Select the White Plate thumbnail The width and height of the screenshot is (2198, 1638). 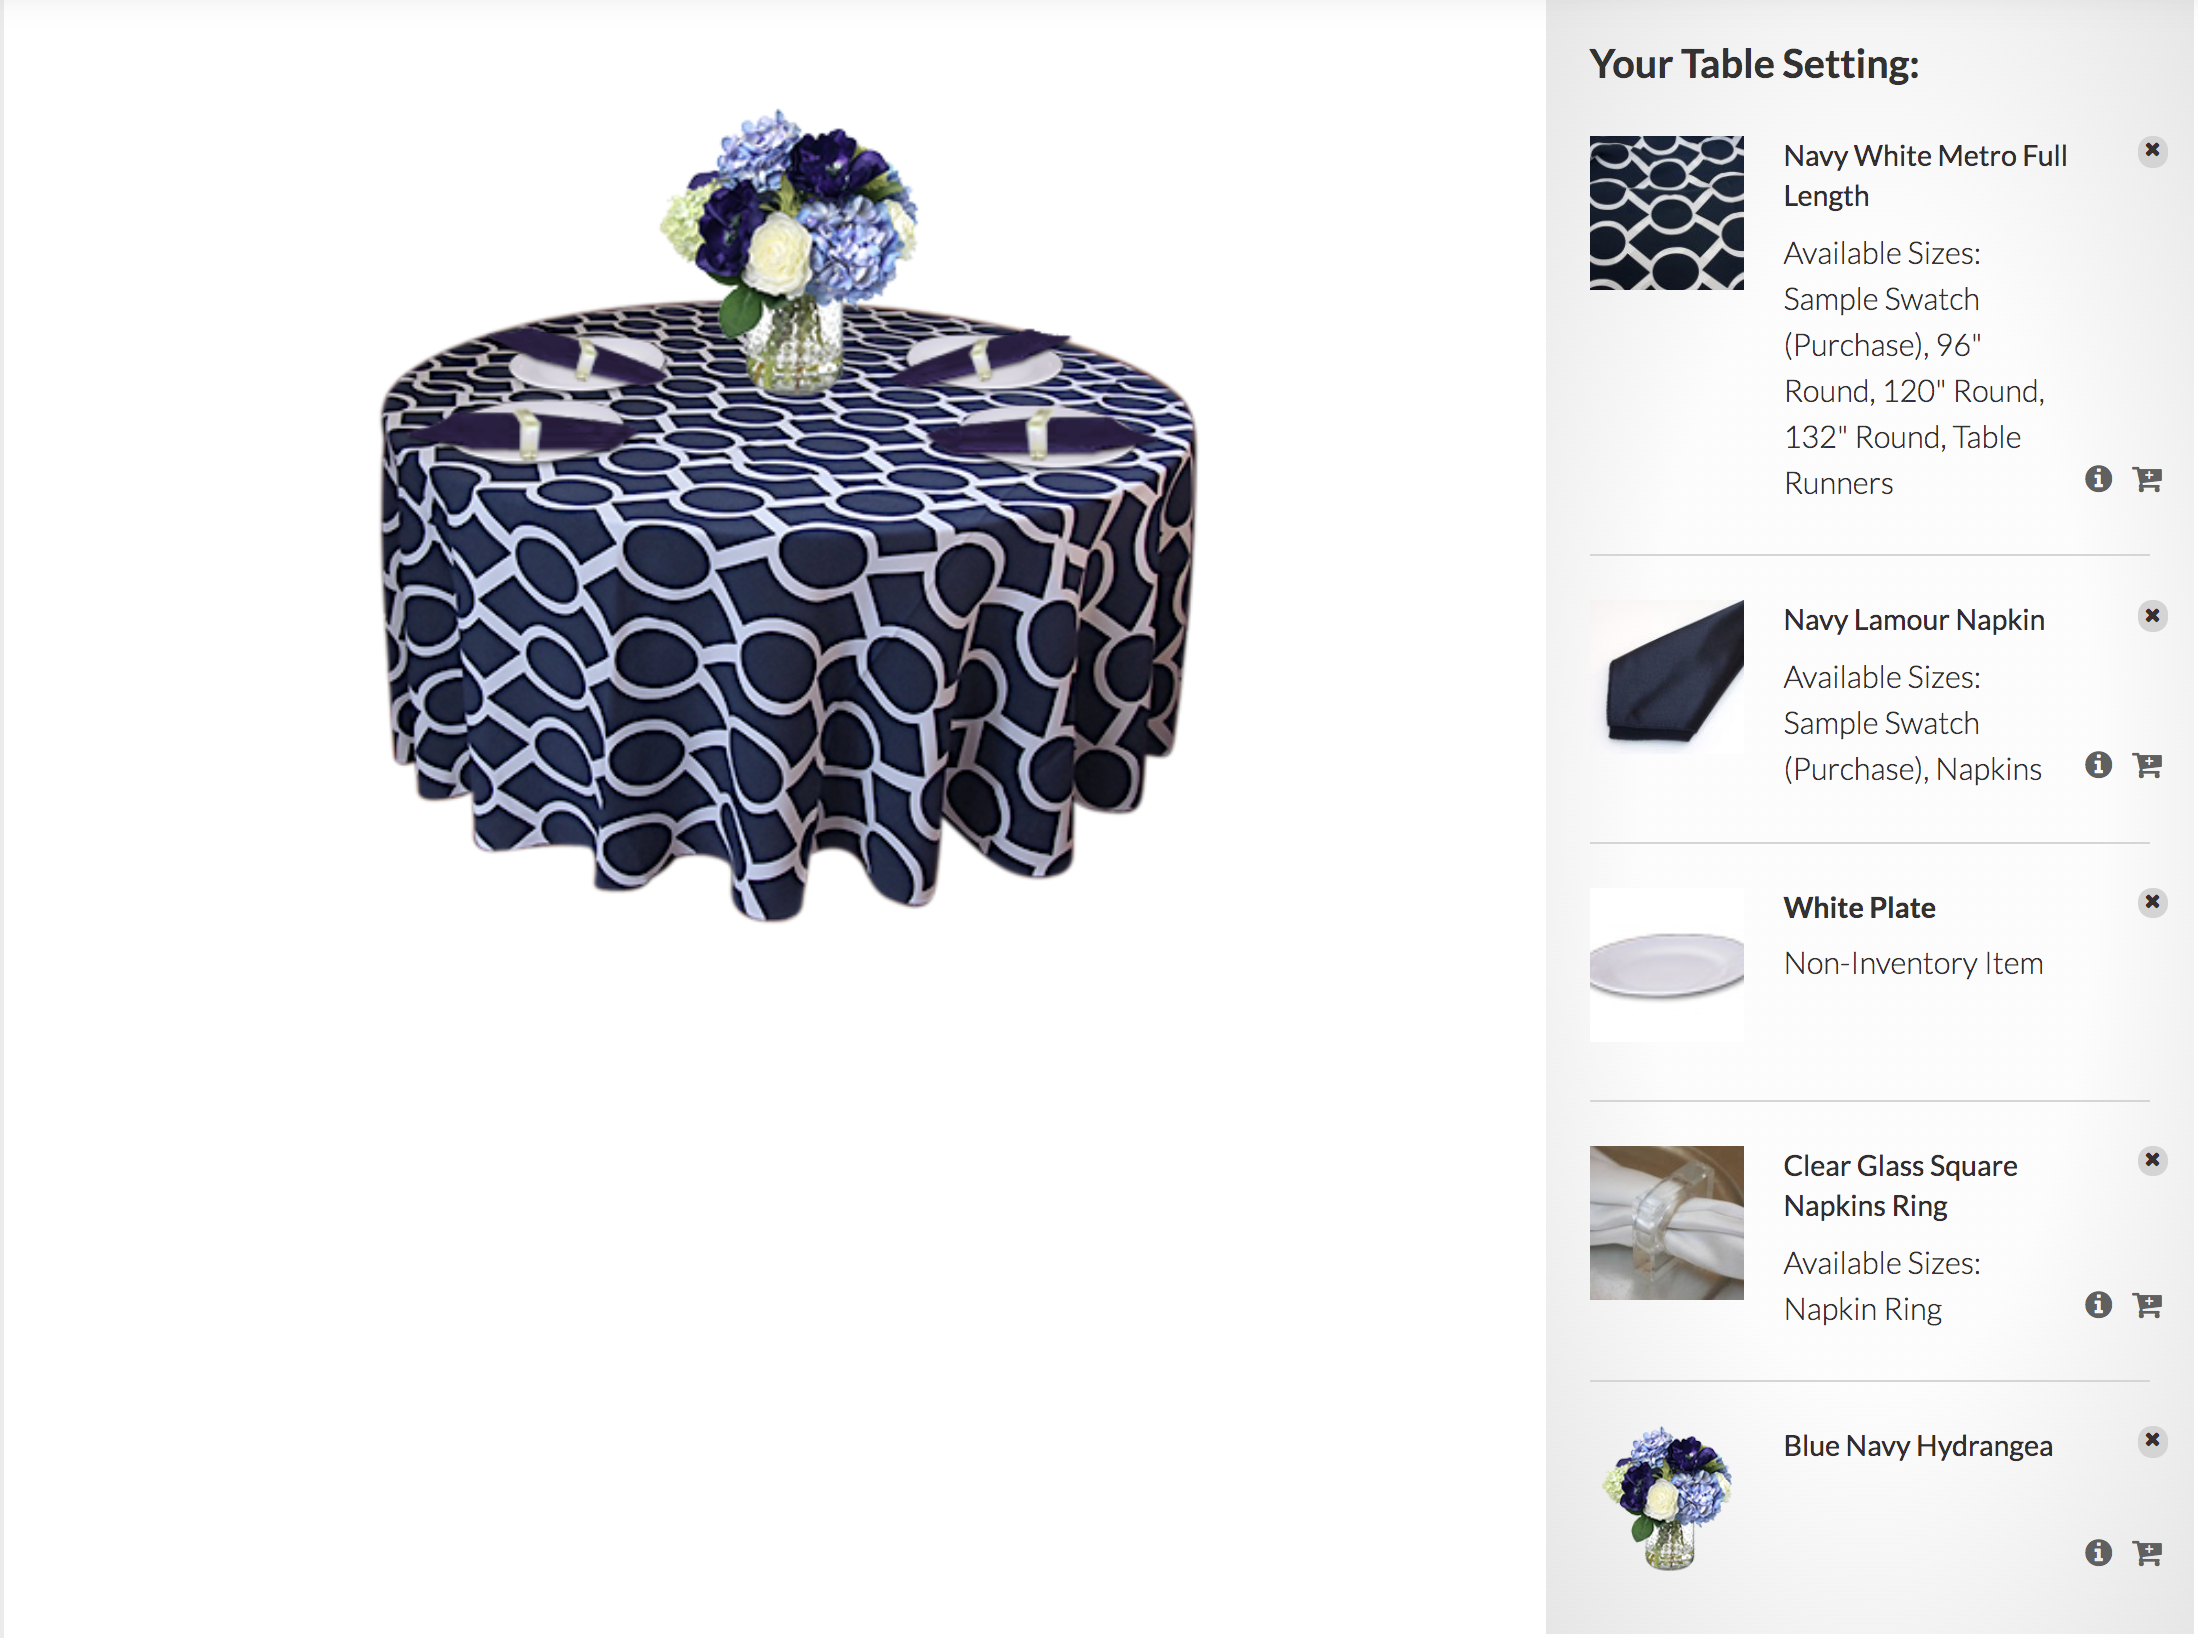click(x=1666, y=965)
